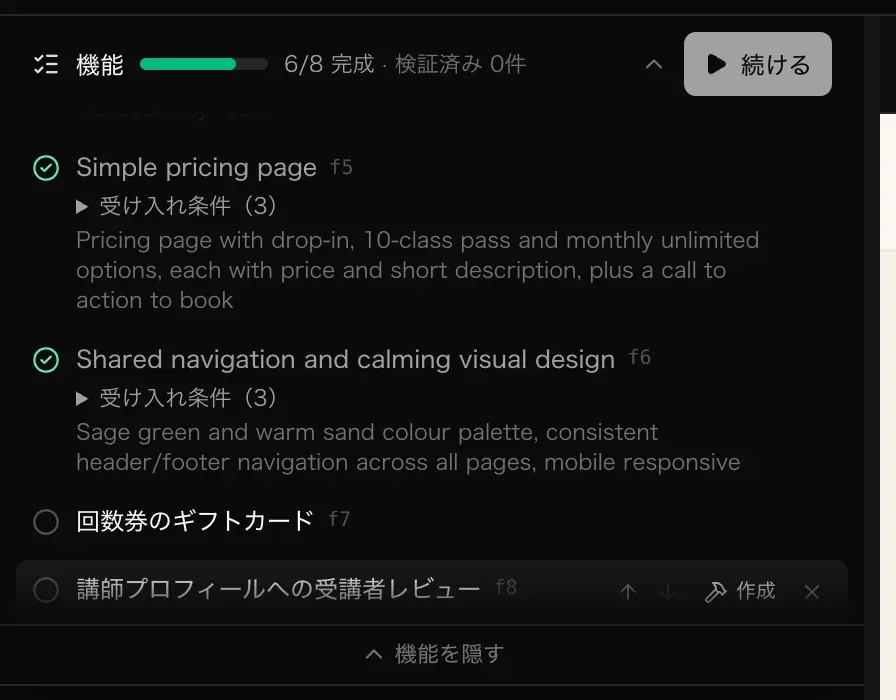
Task: Click the 続ける continue button
Action: [x=758, y=64]
